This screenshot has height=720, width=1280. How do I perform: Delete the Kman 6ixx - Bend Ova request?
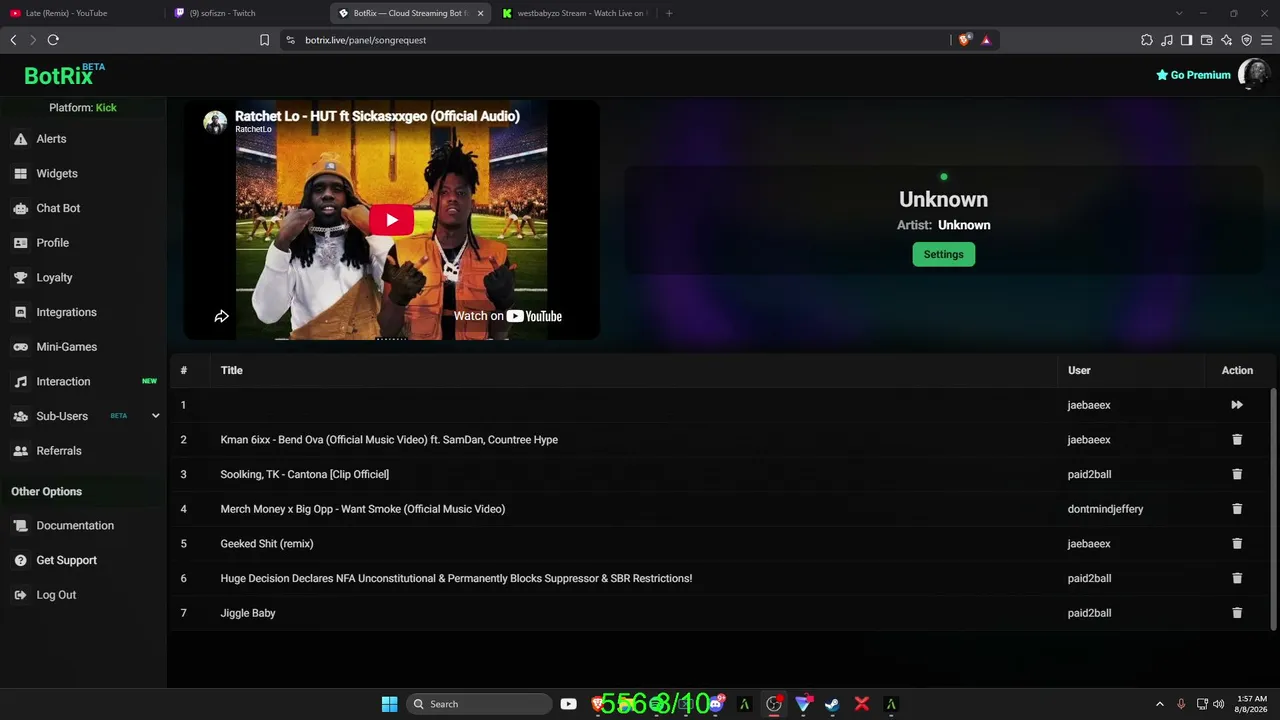pyautogui.click(x=1237, y=440)
